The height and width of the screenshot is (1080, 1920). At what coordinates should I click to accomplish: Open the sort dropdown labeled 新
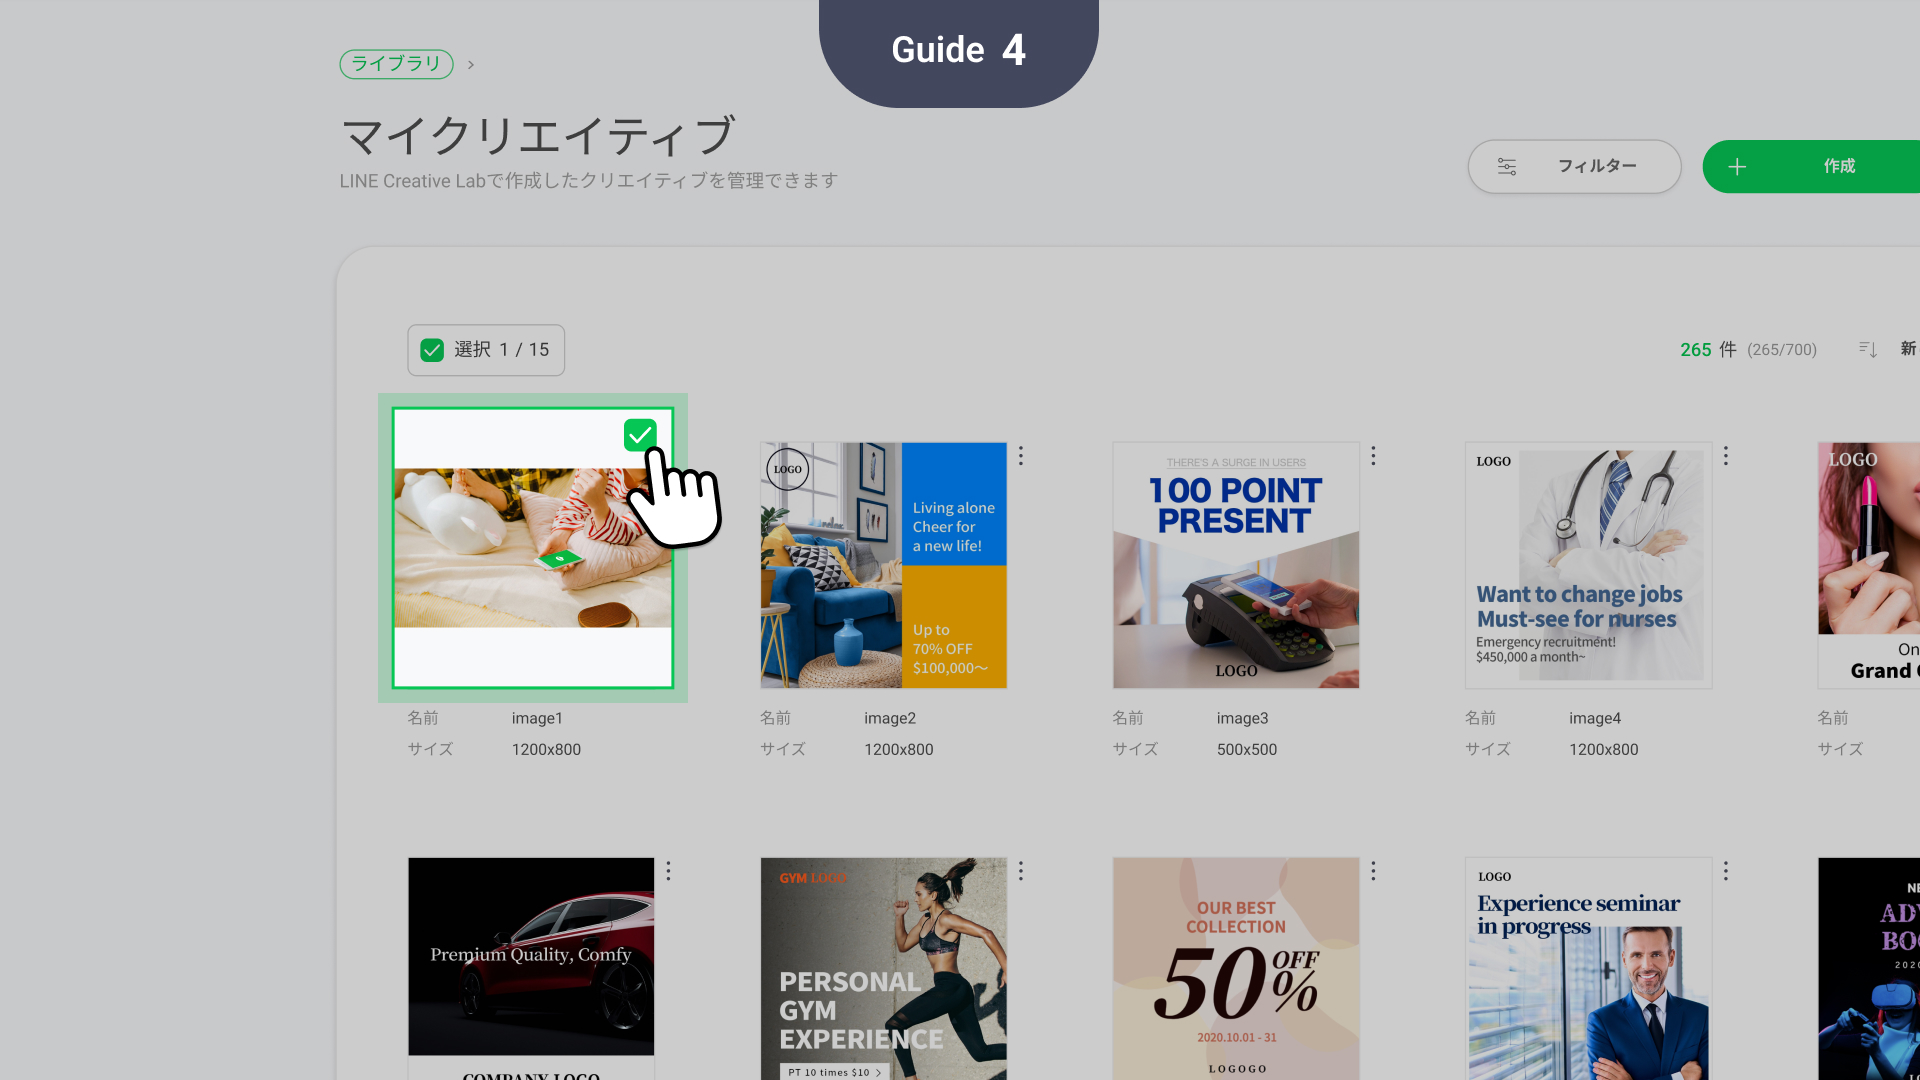[x=1908, y=349]
